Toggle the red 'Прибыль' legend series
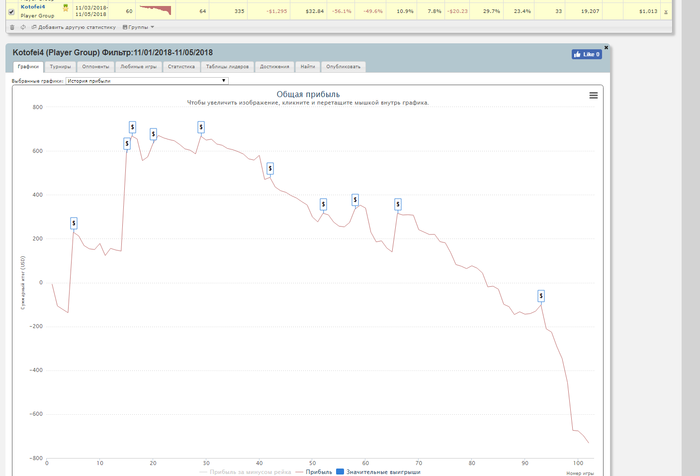The image size is (700, 476). (314, 472)
